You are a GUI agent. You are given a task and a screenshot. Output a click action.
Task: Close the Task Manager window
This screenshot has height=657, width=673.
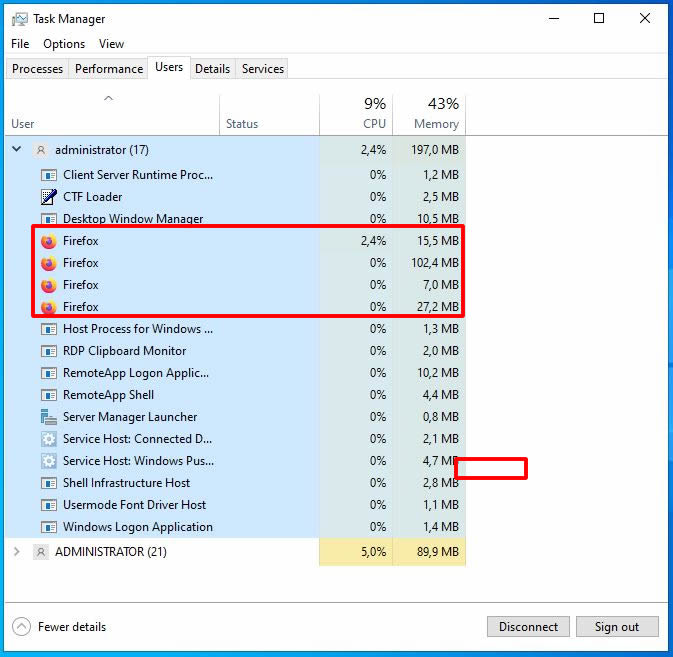click(645, 18)
